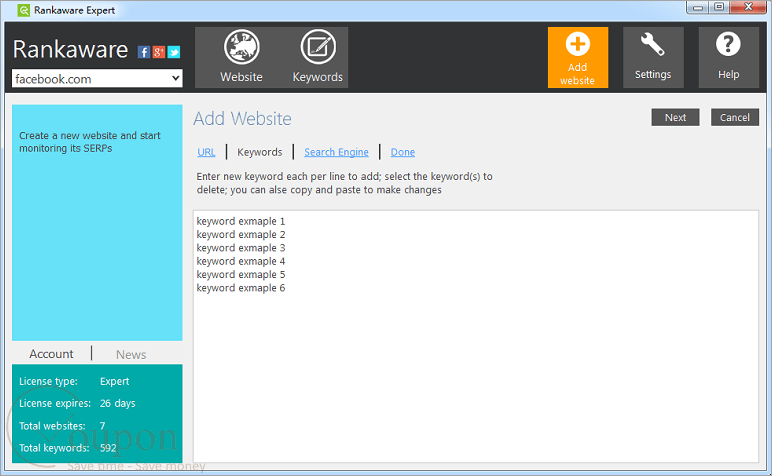Visit Rankaware Facebook page icon
772x476 pixels.
pyautogui.click(x=144, y=52)
